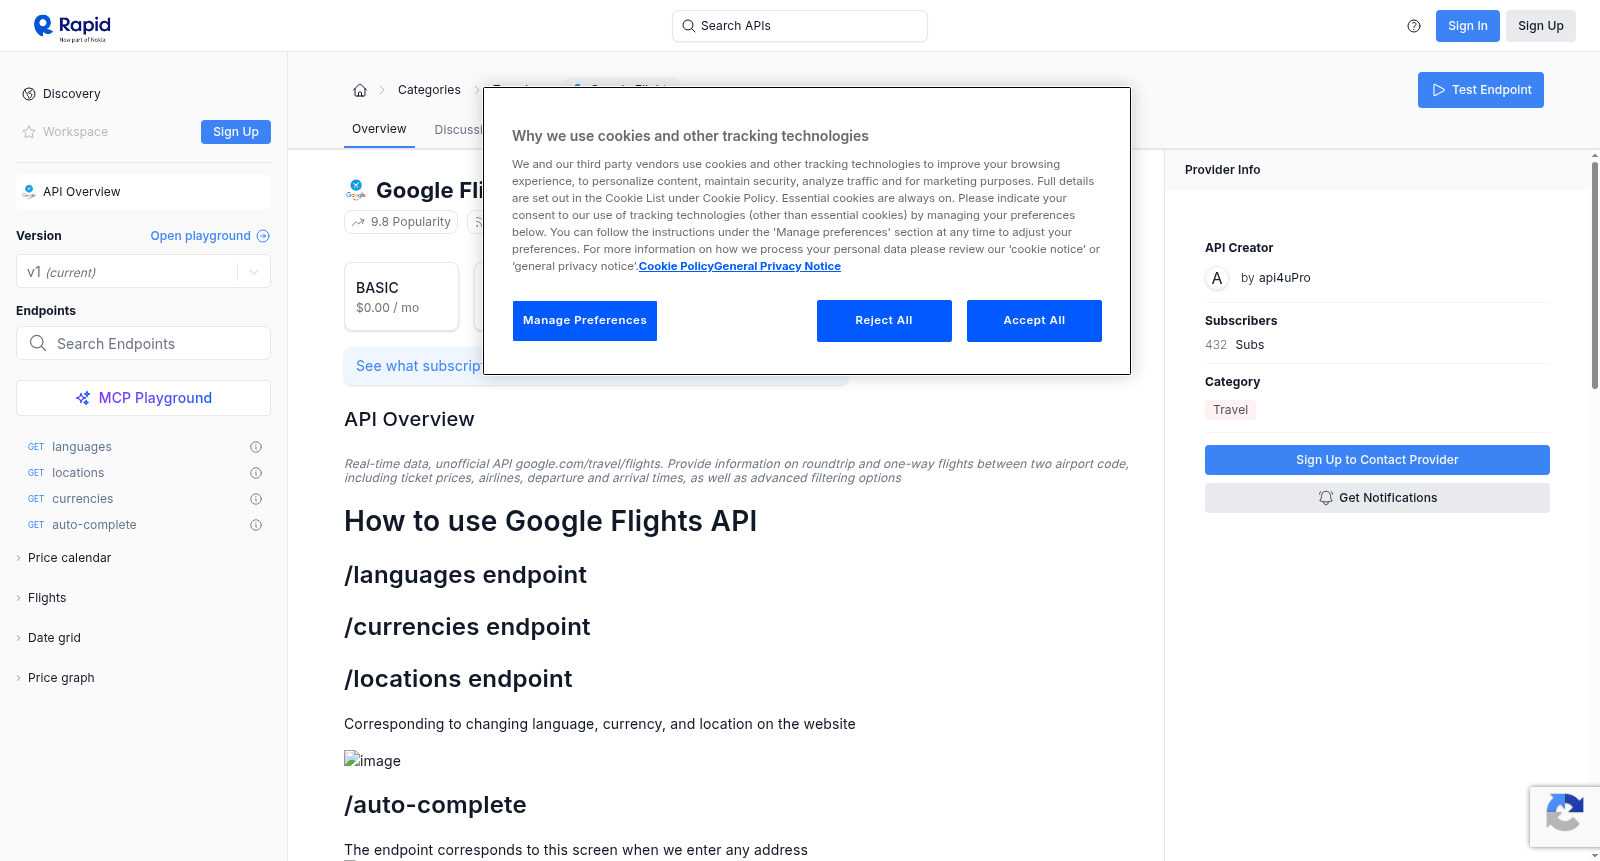This screenshot has width=1600, height=861.
Task: Expand the Price graph group
Action: [x=61, y=678]
